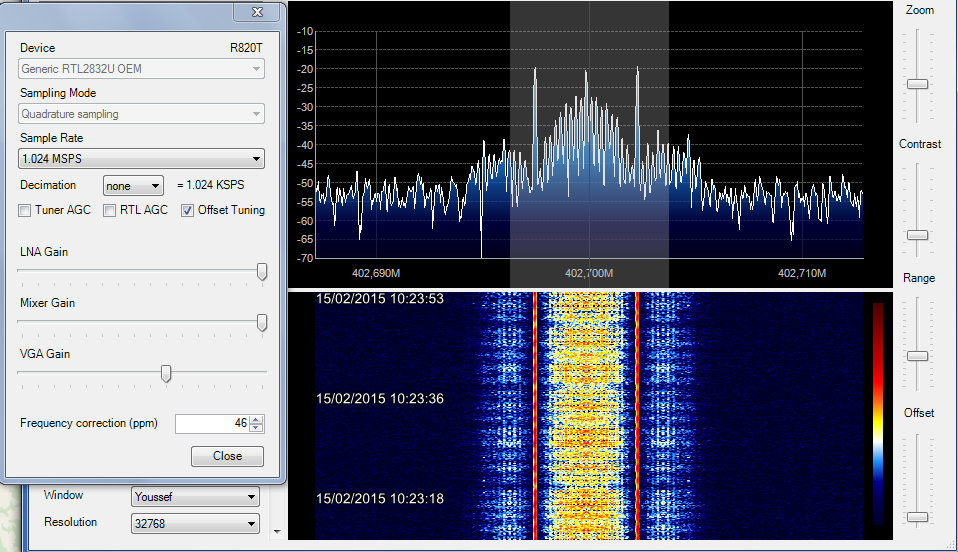958x552 pixels.
Task: Click the Range slider handle
Action: pyautogui.click(x=917, y=356)
